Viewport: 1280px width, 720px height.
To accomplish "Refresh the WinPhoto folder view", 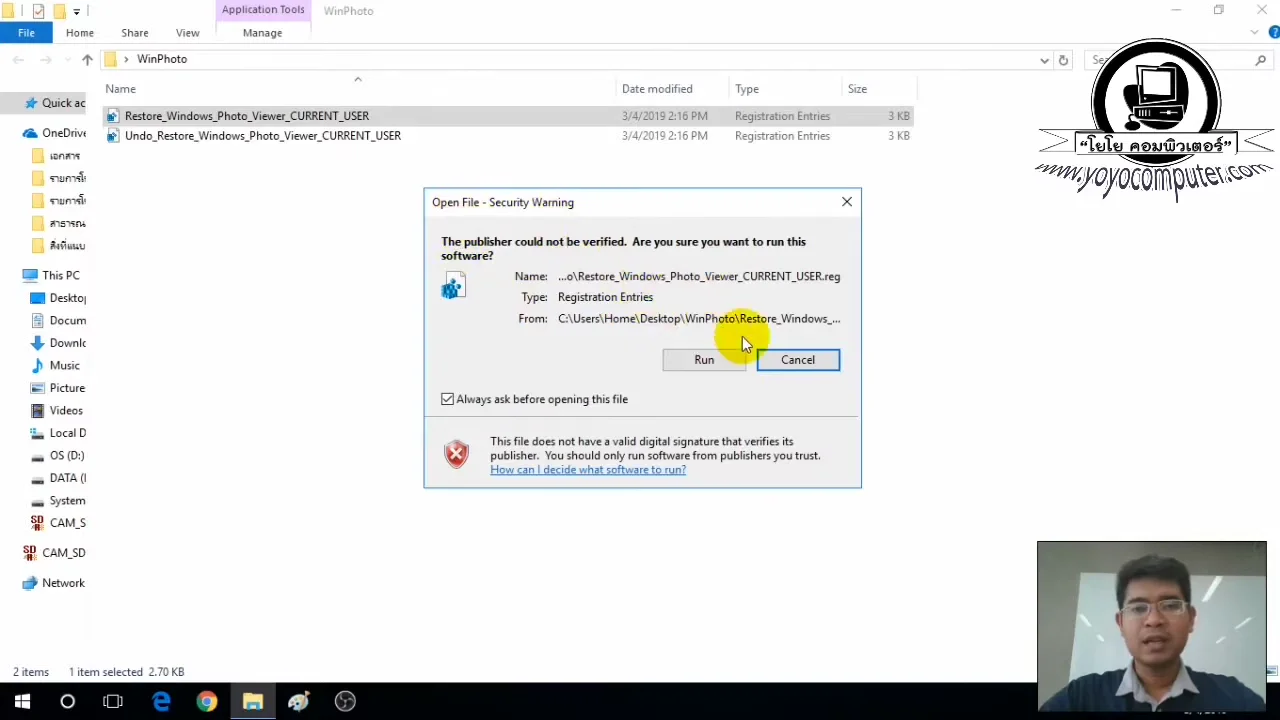I will 1063,60.
